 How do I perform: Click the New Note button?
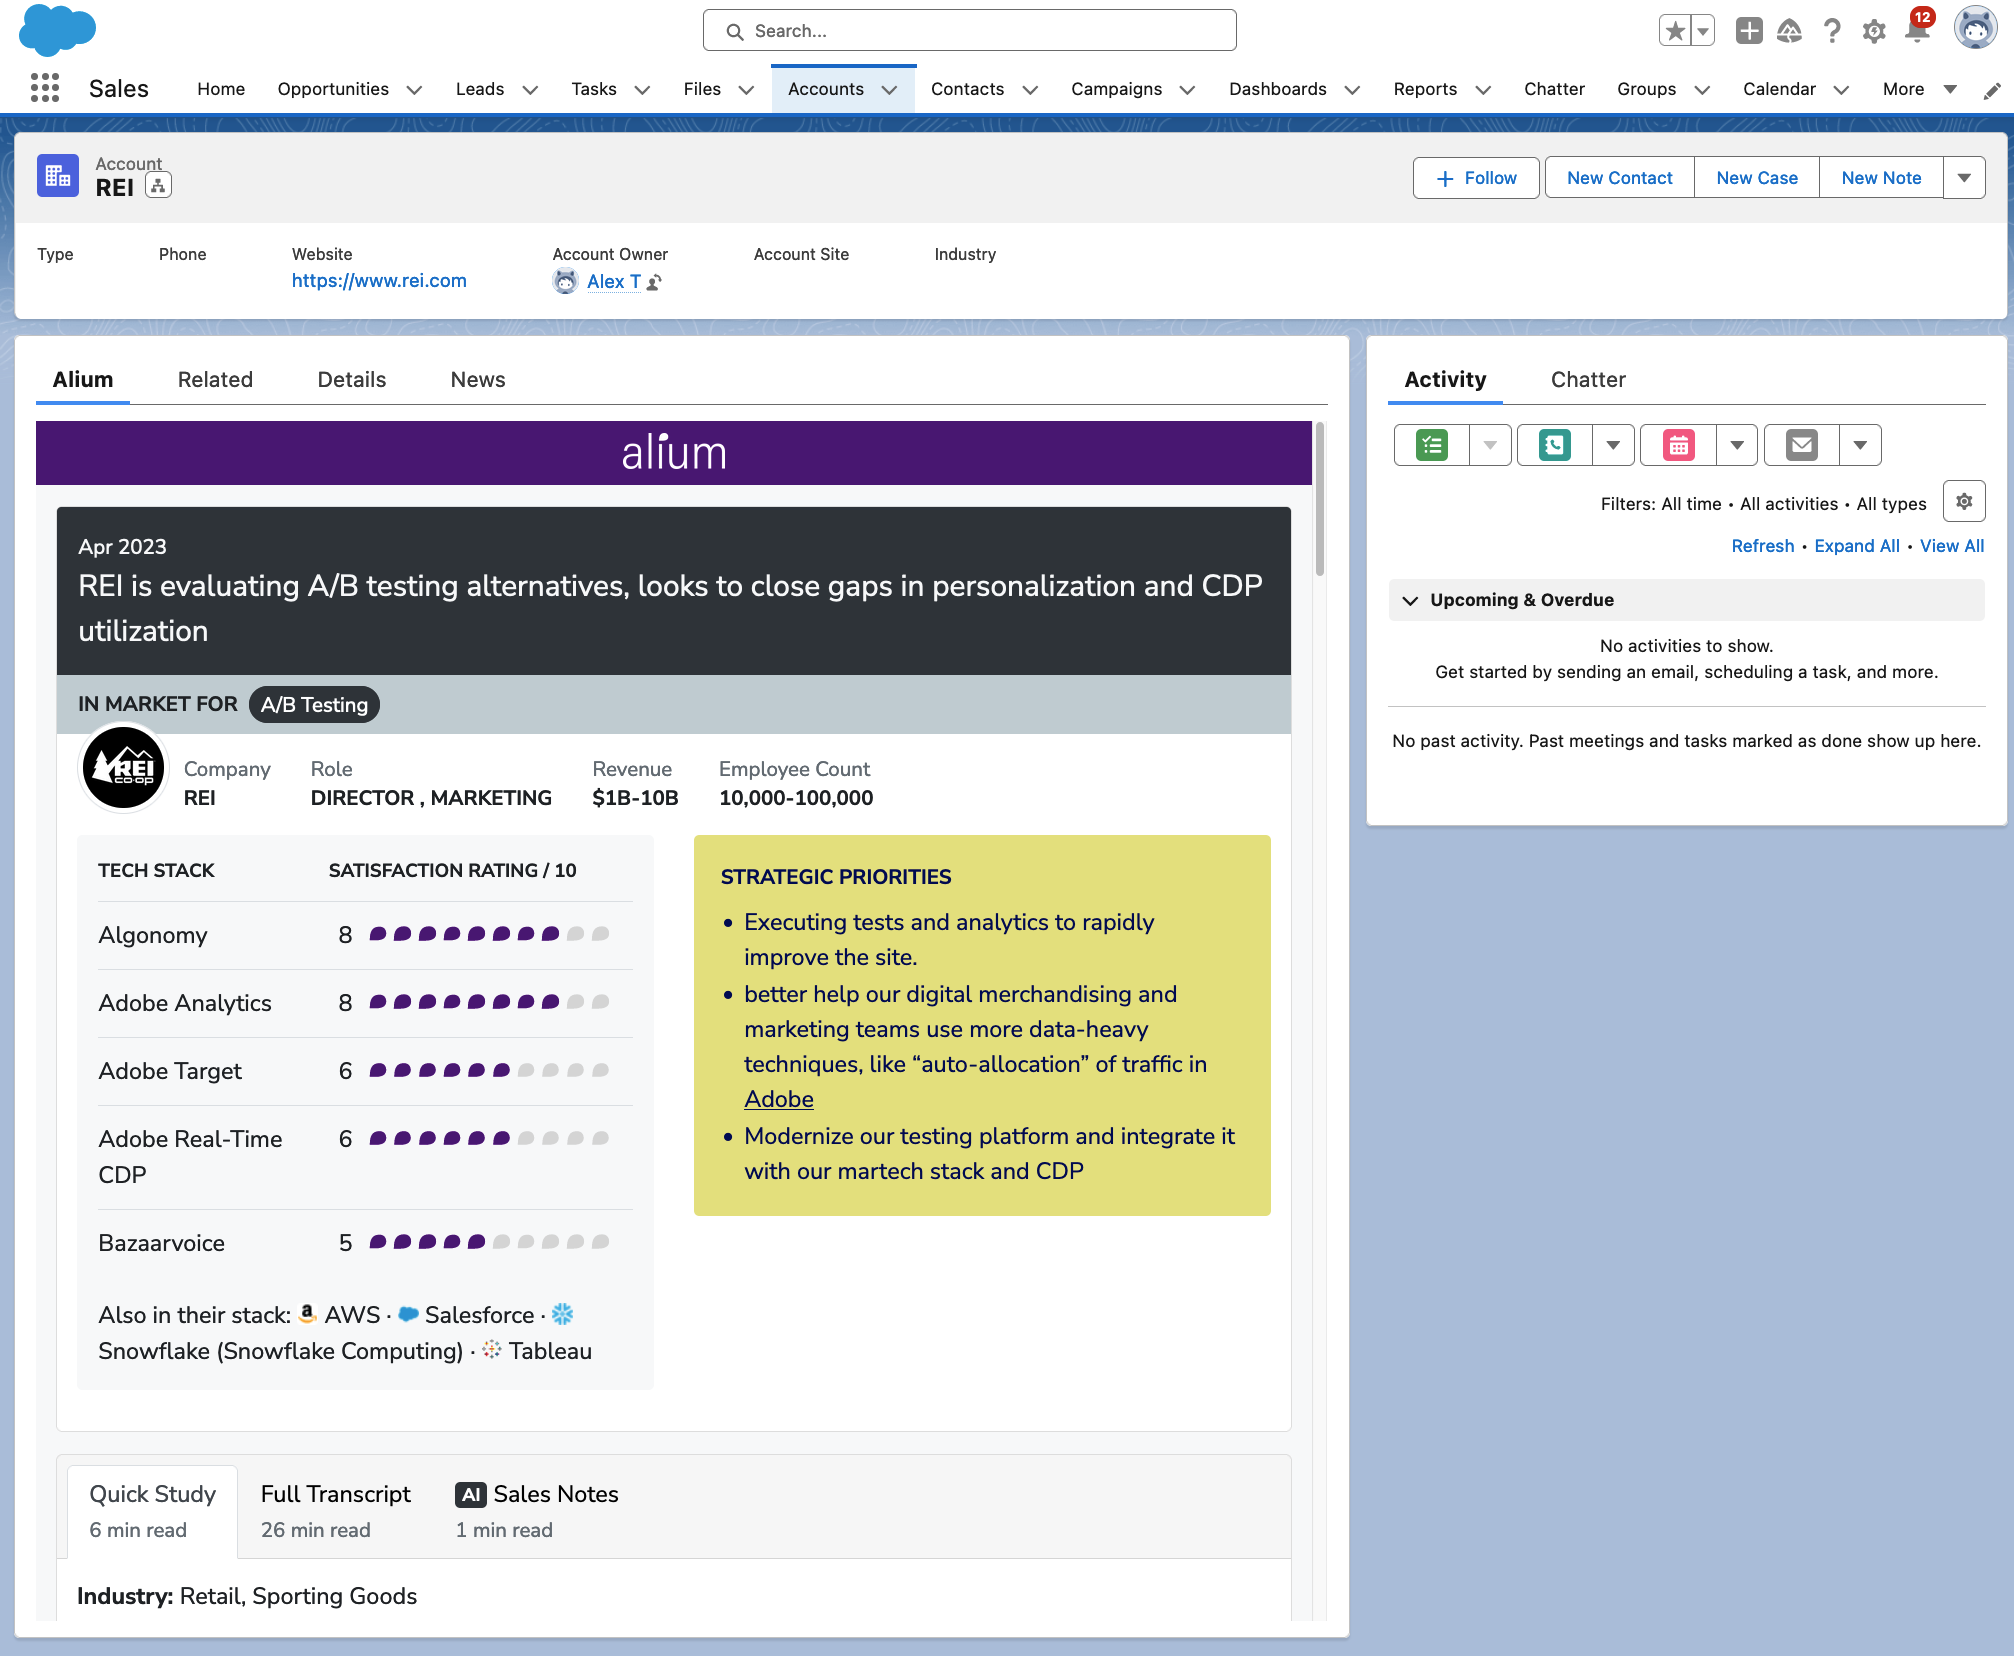point(1881,178)
